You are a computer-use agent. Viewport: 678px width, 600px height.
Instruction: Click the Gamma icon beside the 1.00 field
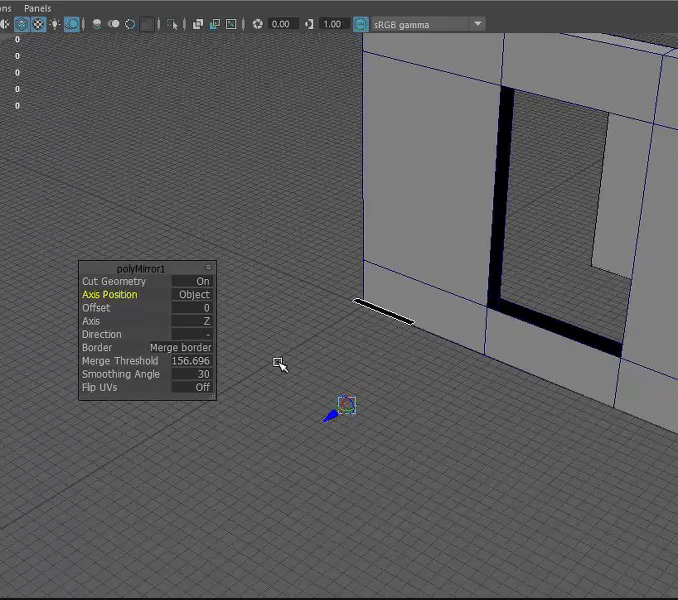309,24
